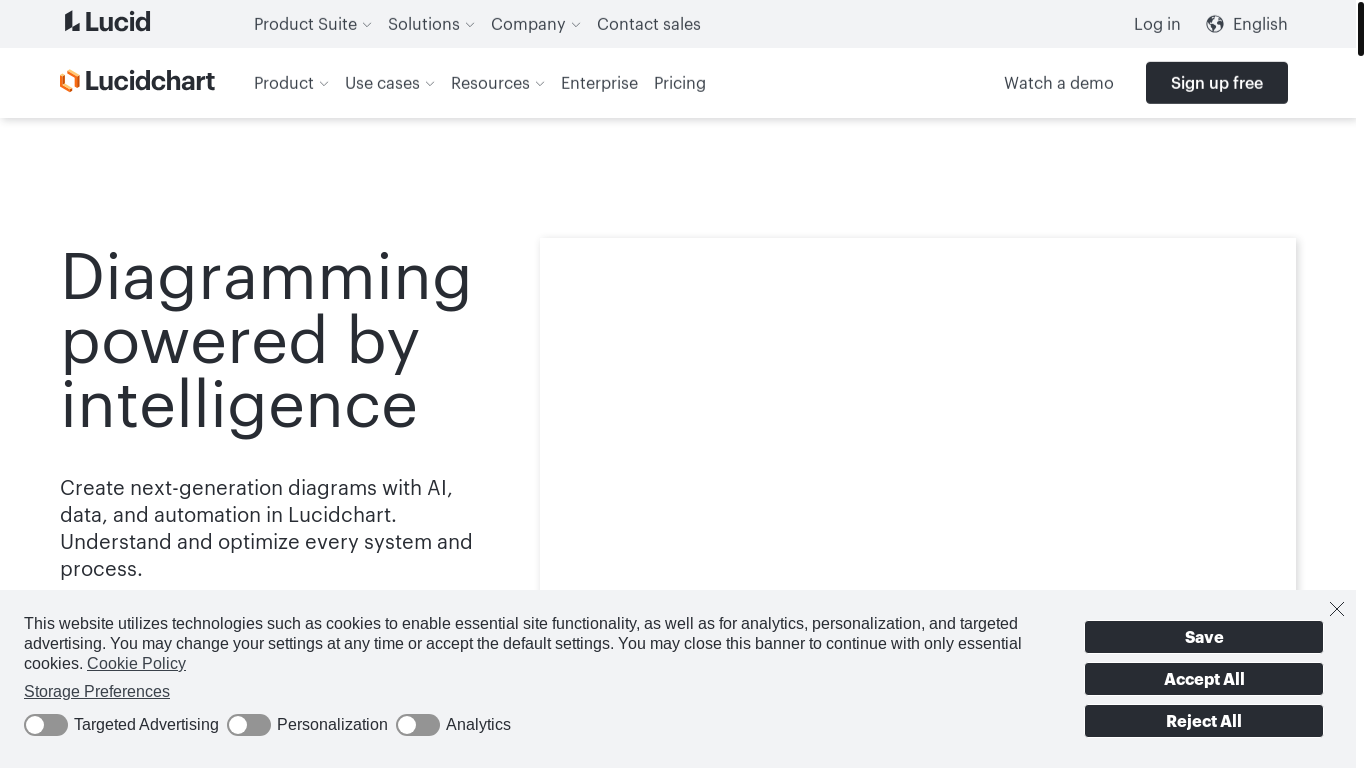Expand the Product Suite dropdown
This screenshot has width=1366, height=768.
click(312, 24)
